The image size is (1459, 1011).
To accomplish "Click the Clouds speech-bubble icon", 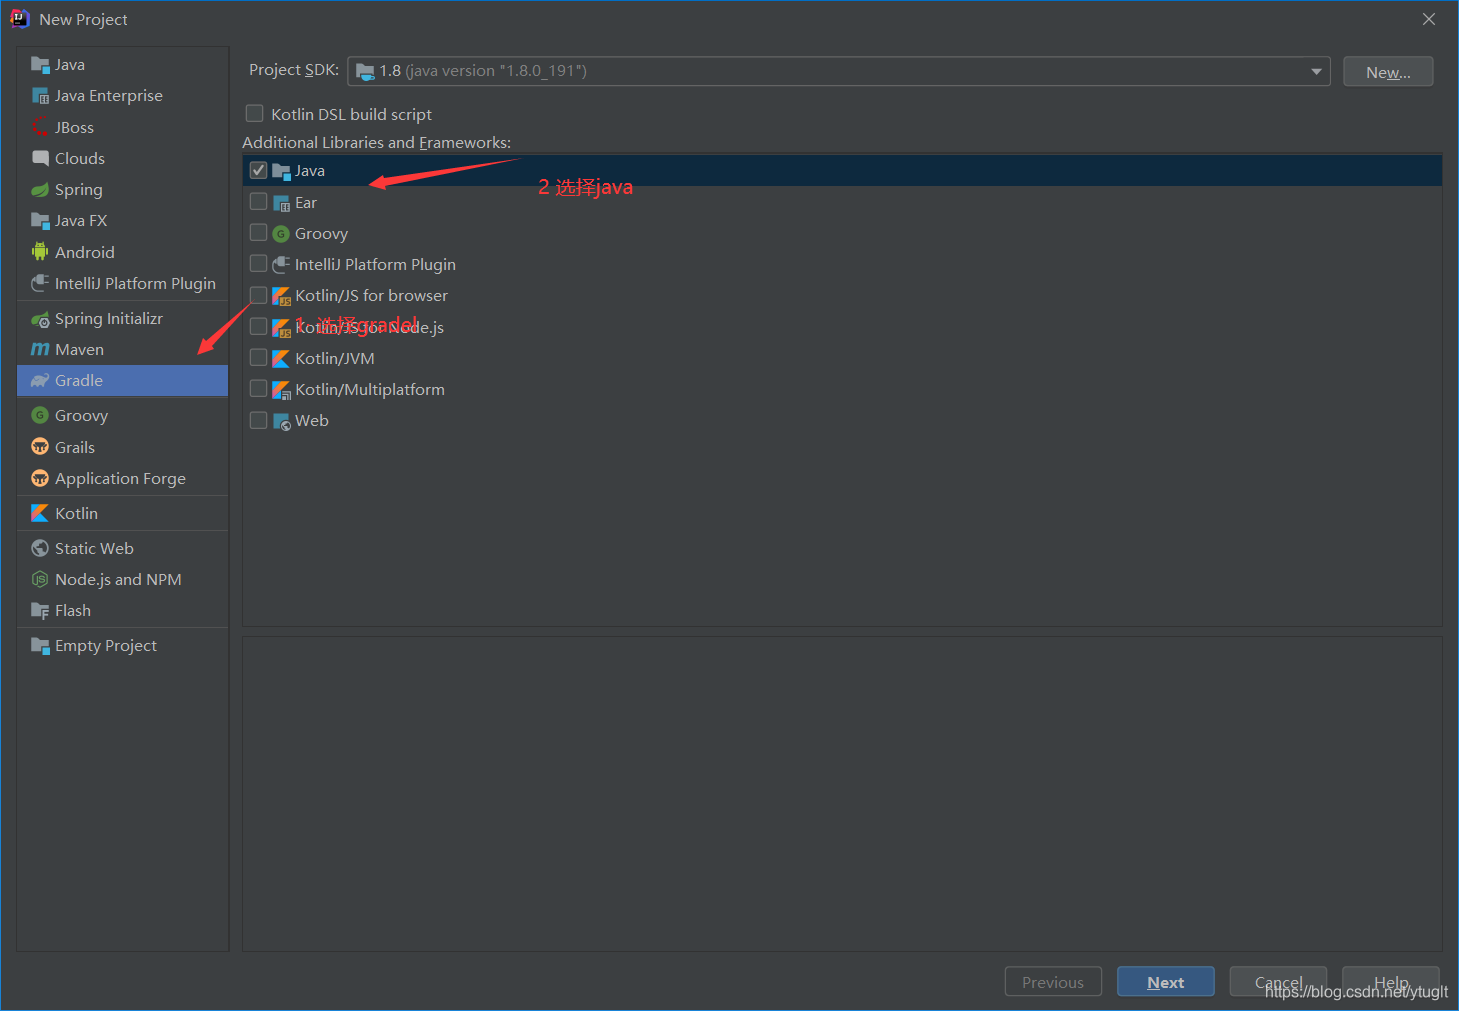I will tap(40, 158).
